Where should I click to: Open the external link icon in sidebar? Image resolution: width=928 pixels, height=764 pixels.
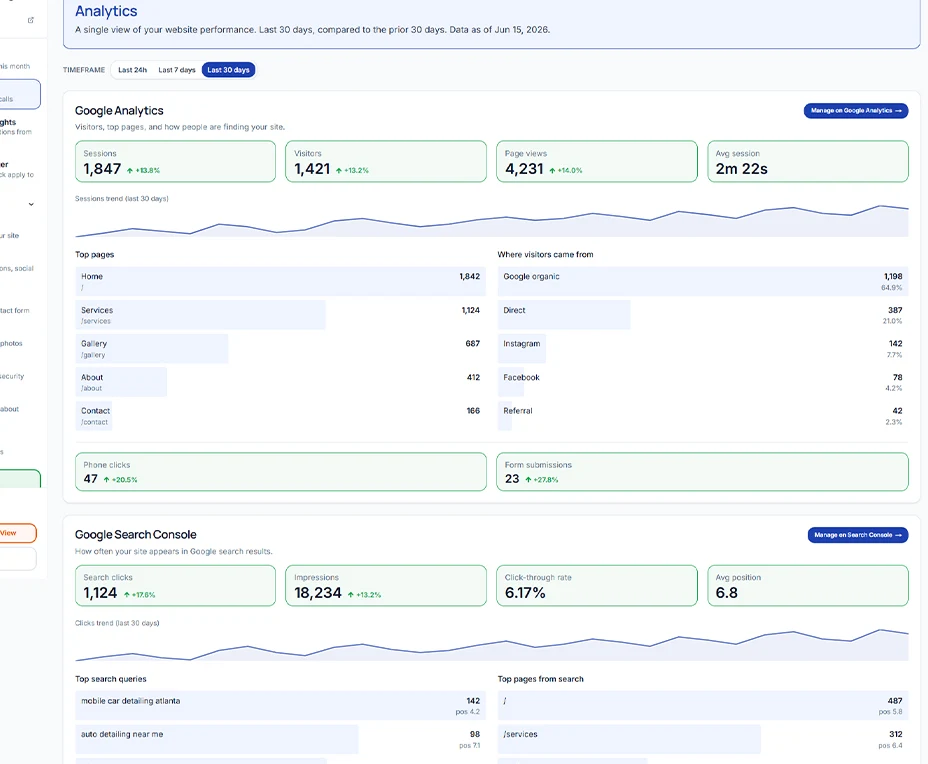pyautogui.click(x=31, y=20)
